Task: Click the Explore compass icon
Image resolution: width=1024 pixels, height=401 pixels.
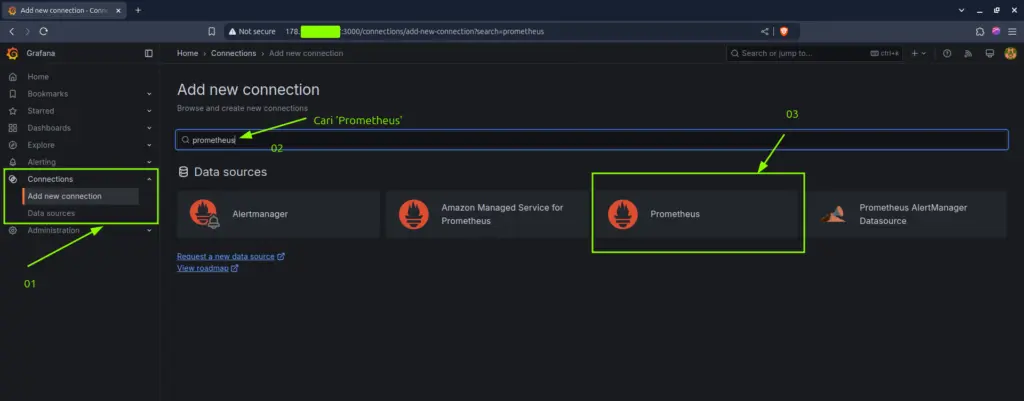Action: click(x=12, y=145)
